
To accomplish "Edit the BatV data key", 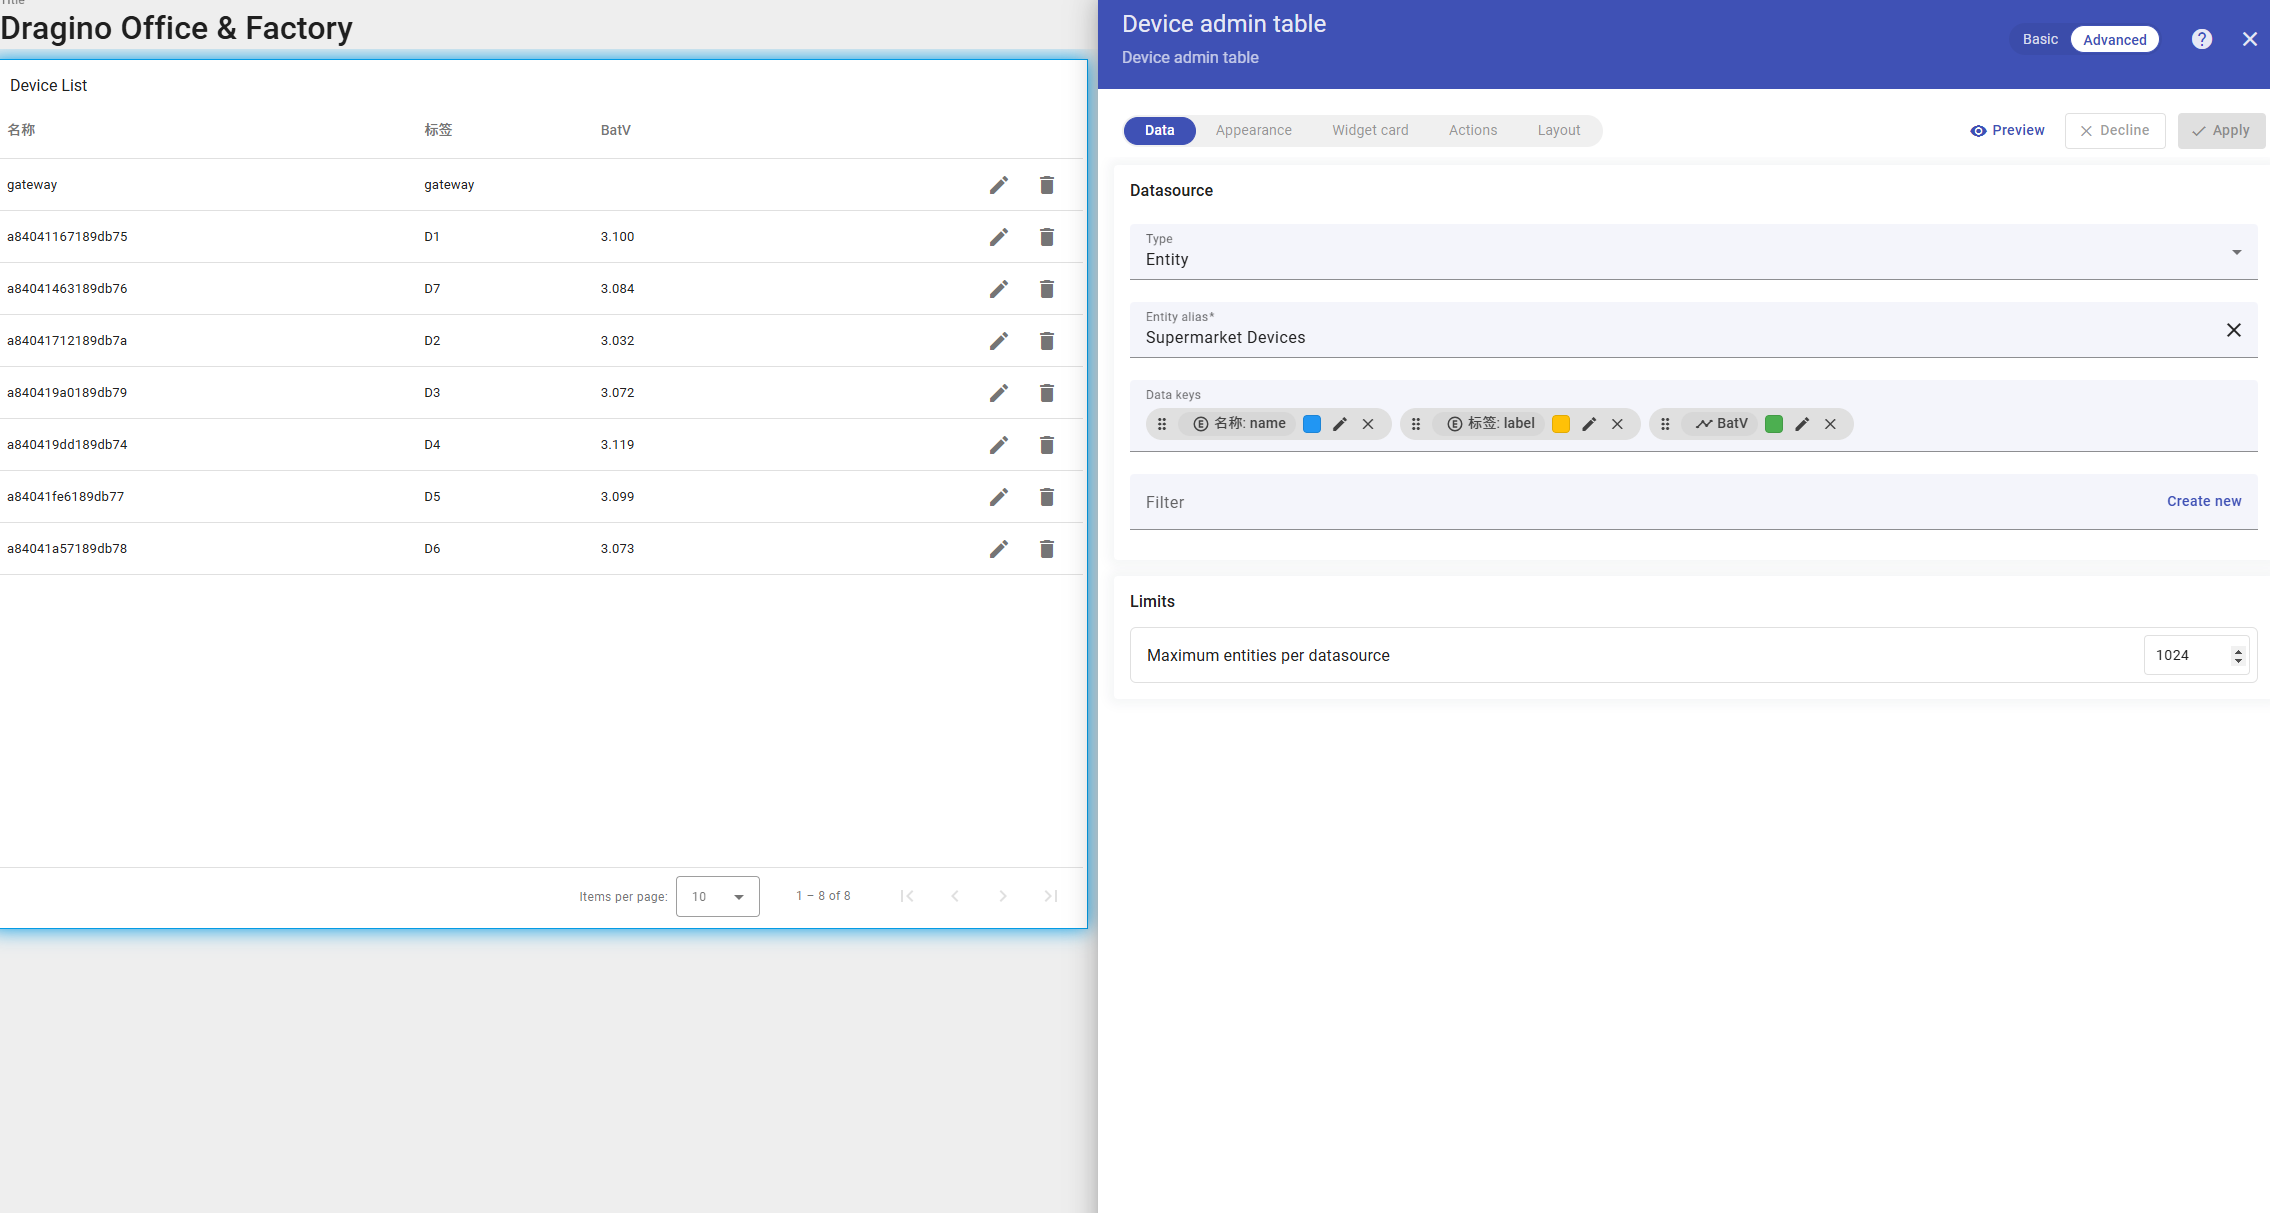I will [1801, 424].
